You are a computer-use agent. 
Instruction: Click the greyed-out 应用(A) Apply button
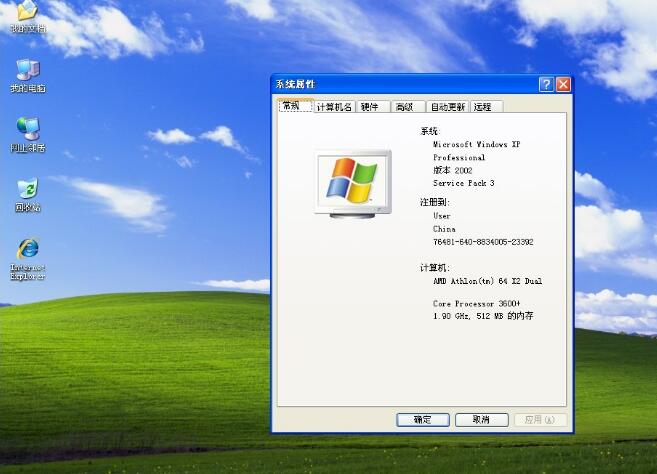pos(541,420)
